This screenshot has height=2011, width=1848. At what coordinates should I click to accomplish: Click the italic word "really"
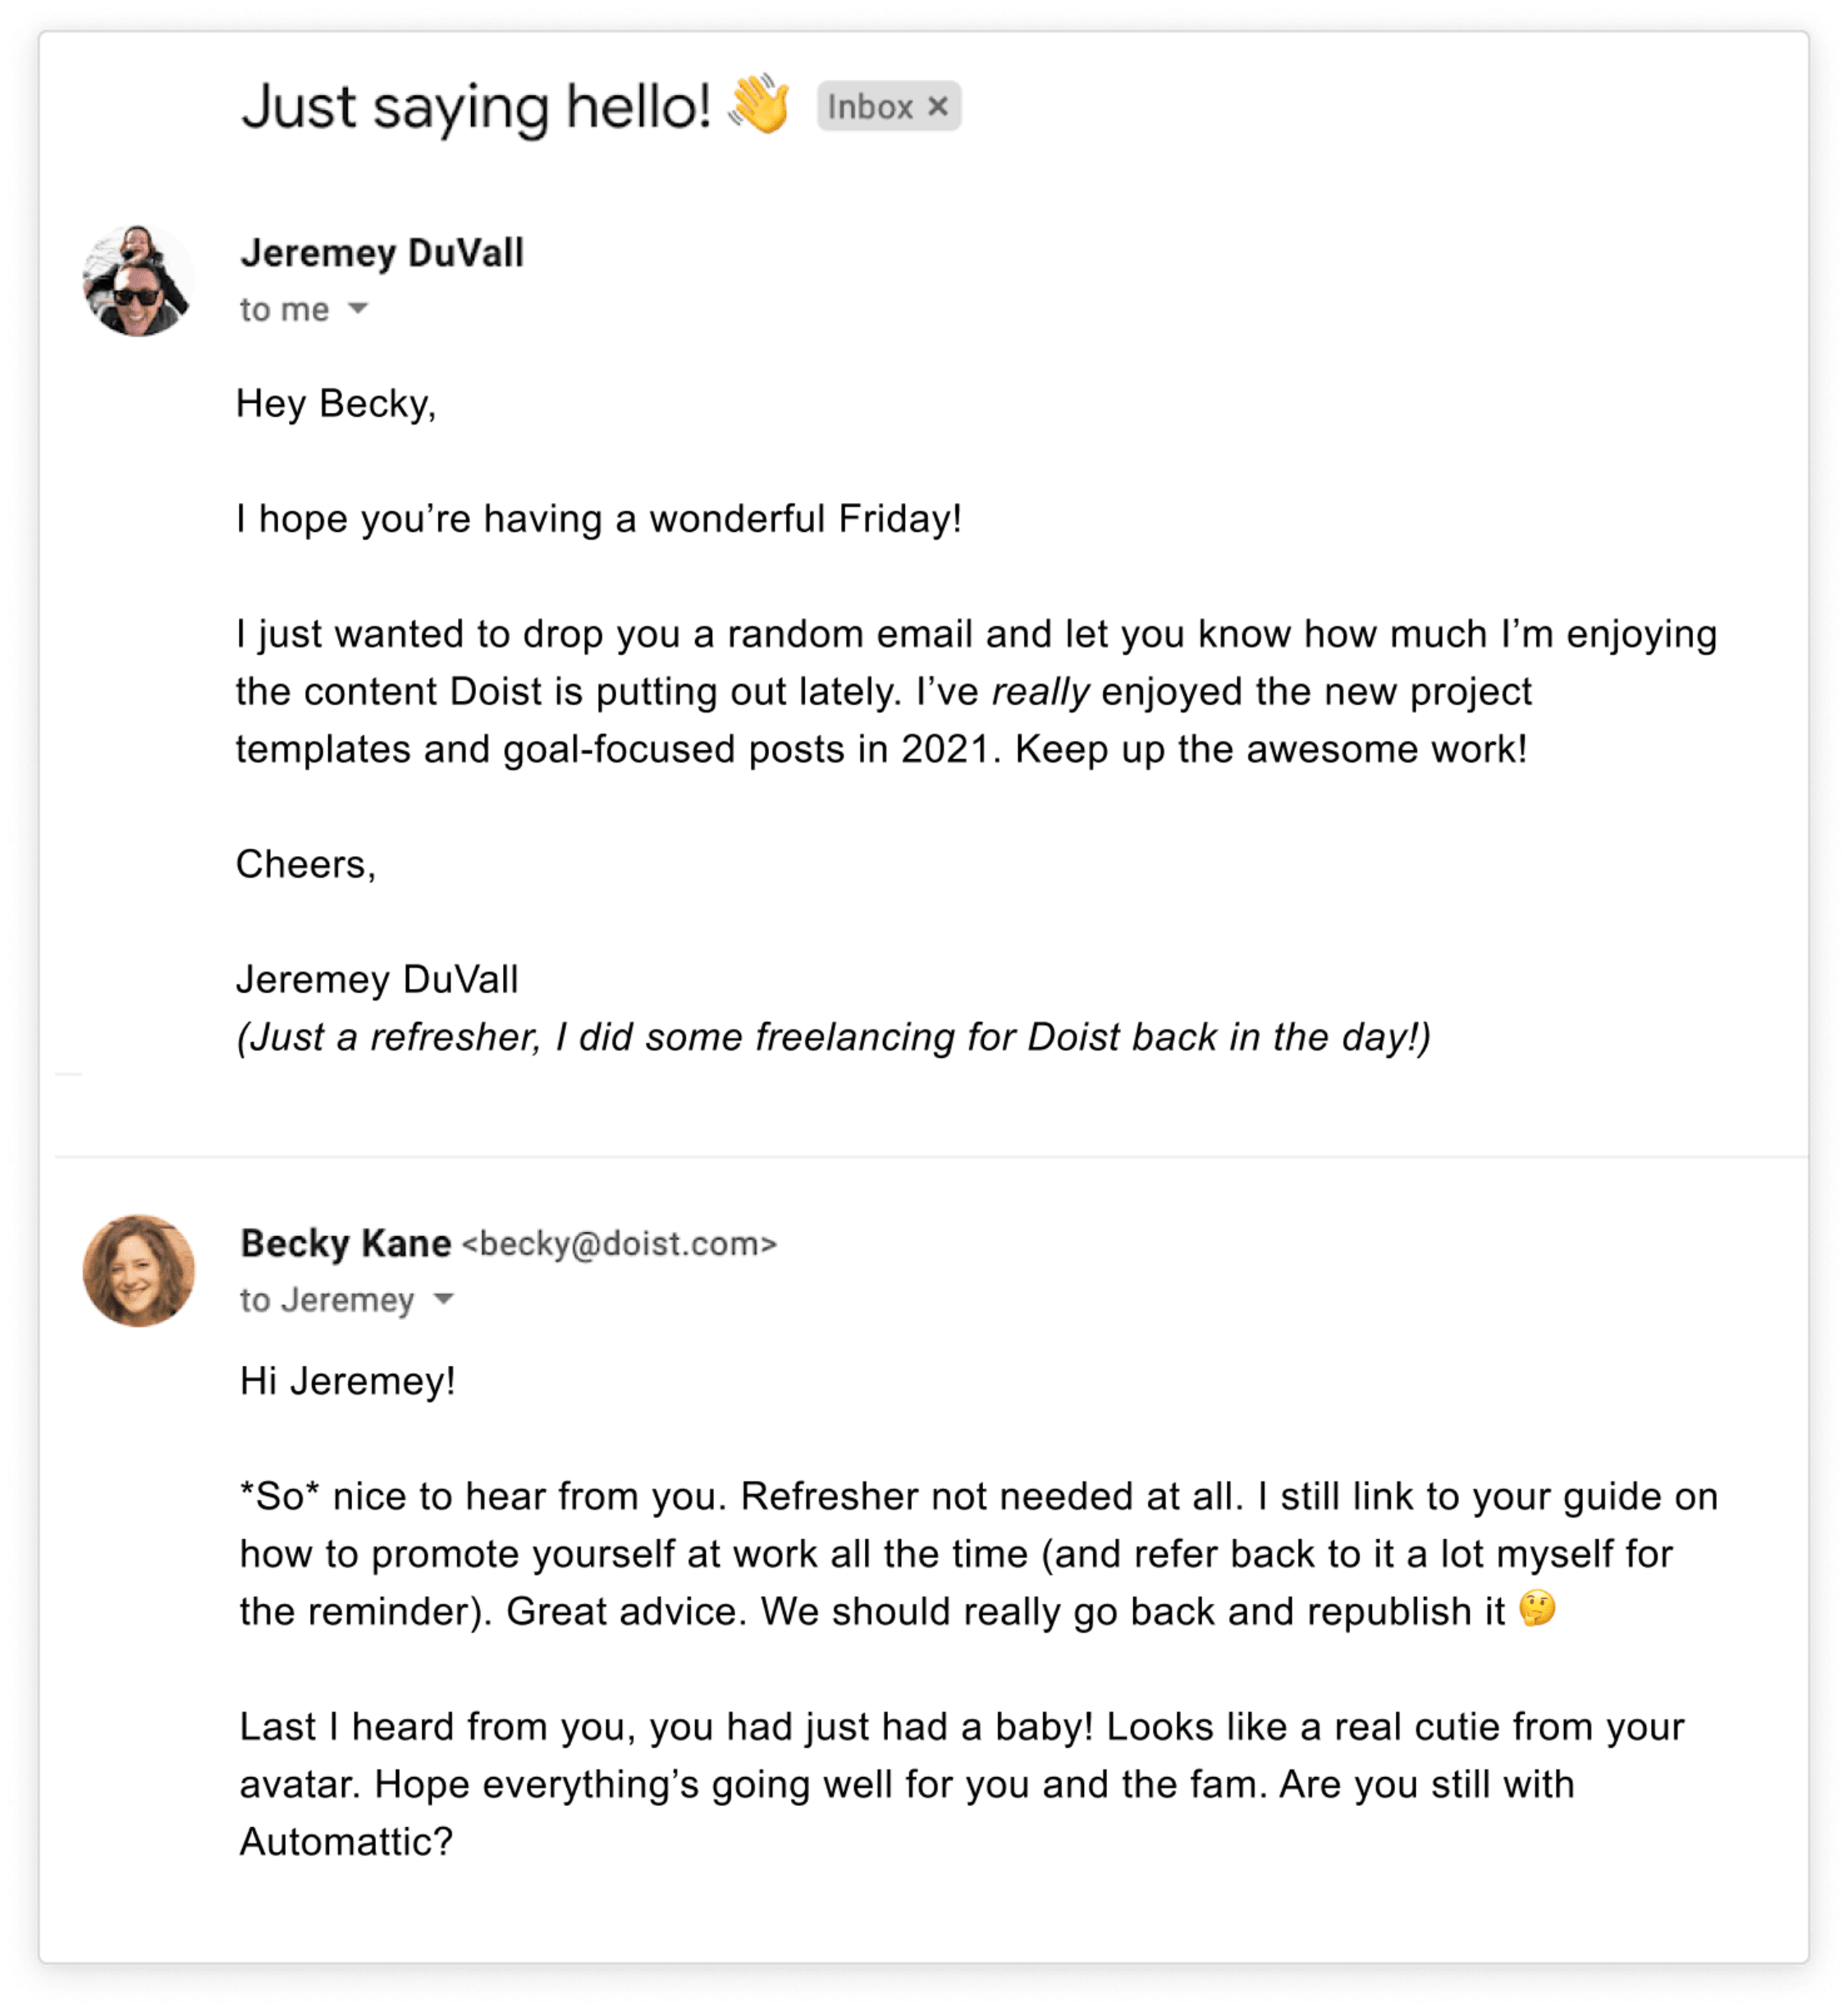point(1040,692)
